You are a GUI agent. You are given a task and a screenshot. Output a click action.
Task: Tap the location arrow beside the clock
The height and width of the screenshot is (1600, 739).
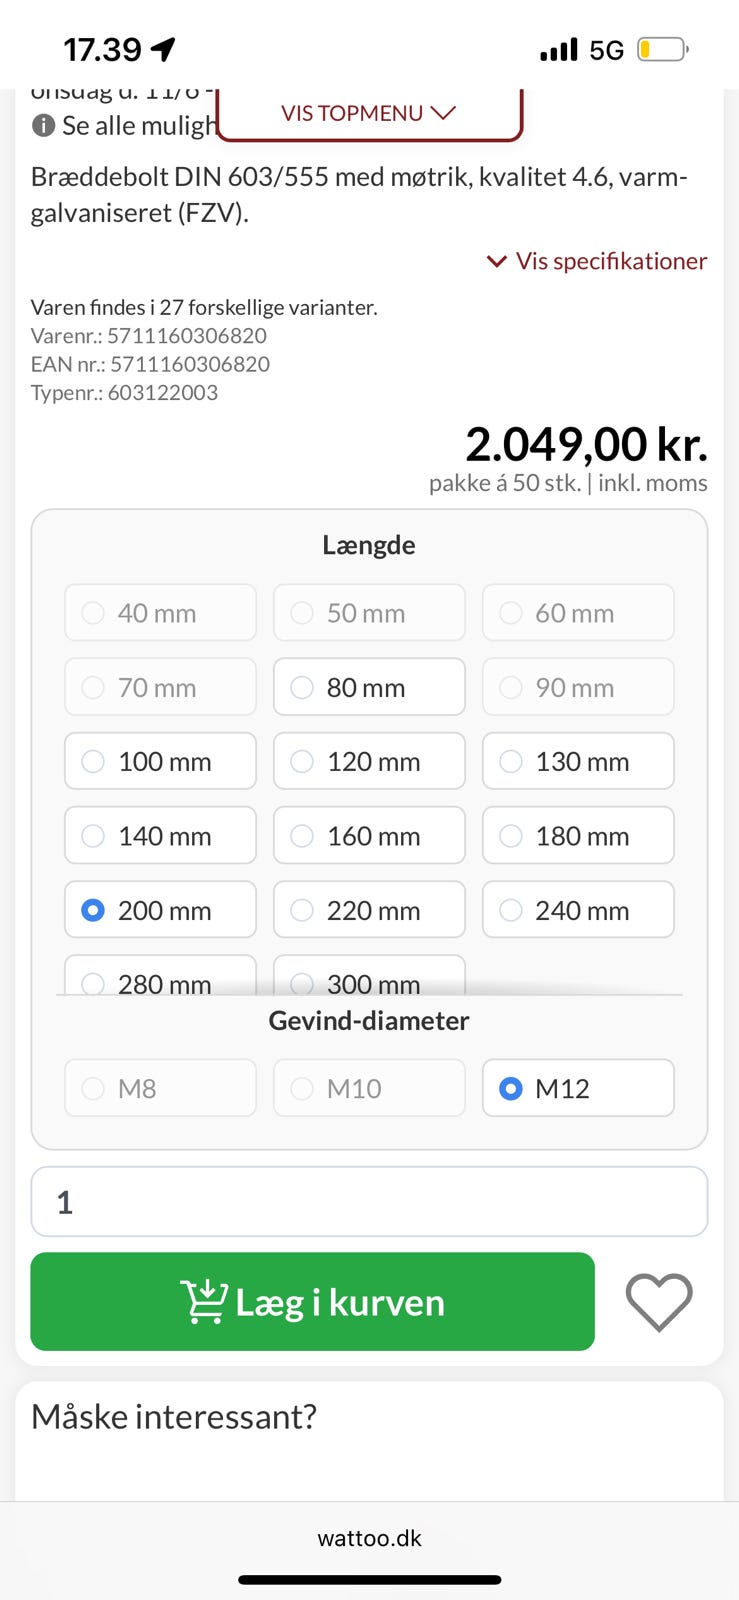coord(163,49)
